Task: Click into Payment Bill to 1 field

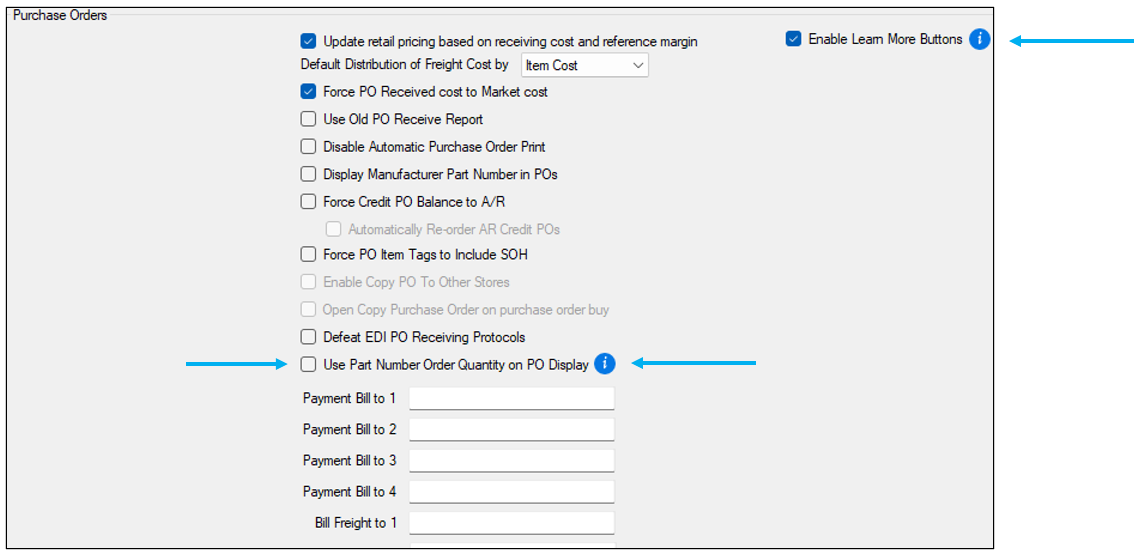Action: pos(511,399)
